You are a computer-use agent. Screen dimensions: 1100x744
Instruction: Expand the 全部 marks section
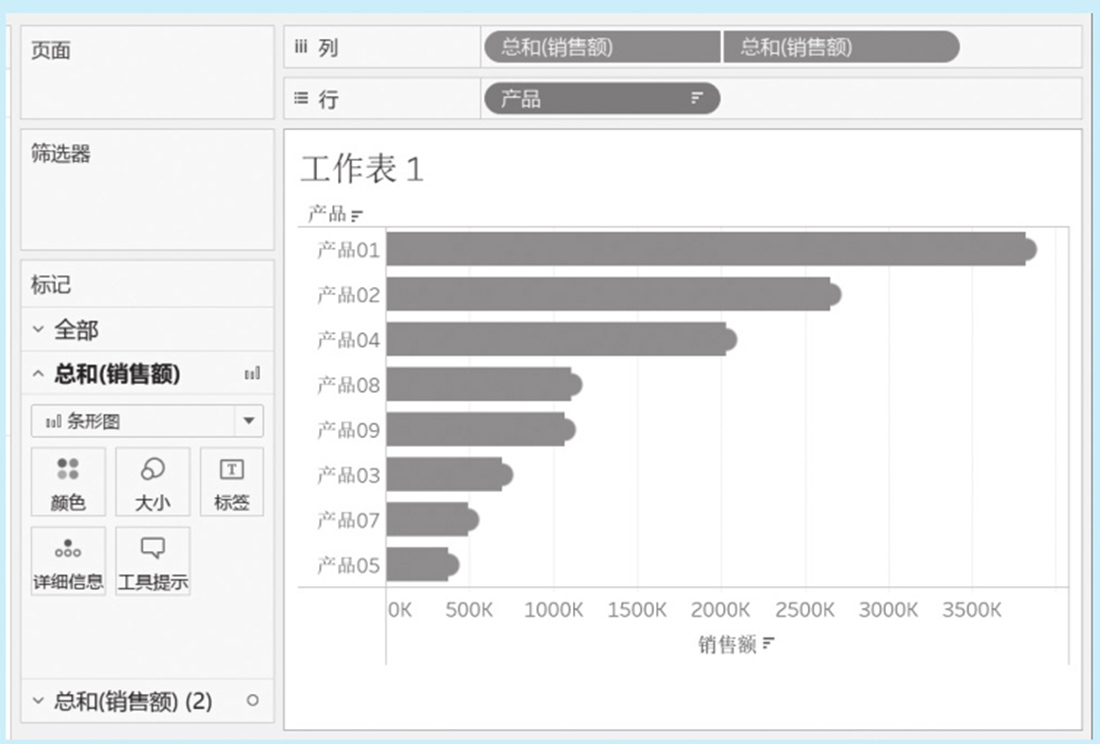(x=39, y=329)
